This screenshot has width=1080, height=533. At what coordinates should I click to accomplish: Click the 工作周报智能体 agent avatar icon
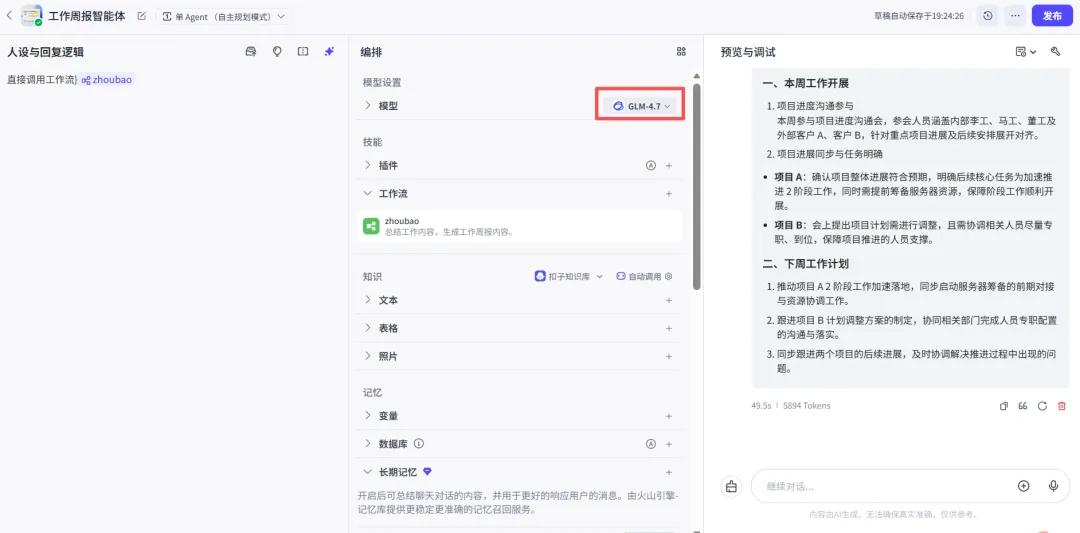[x=32, y=16]
